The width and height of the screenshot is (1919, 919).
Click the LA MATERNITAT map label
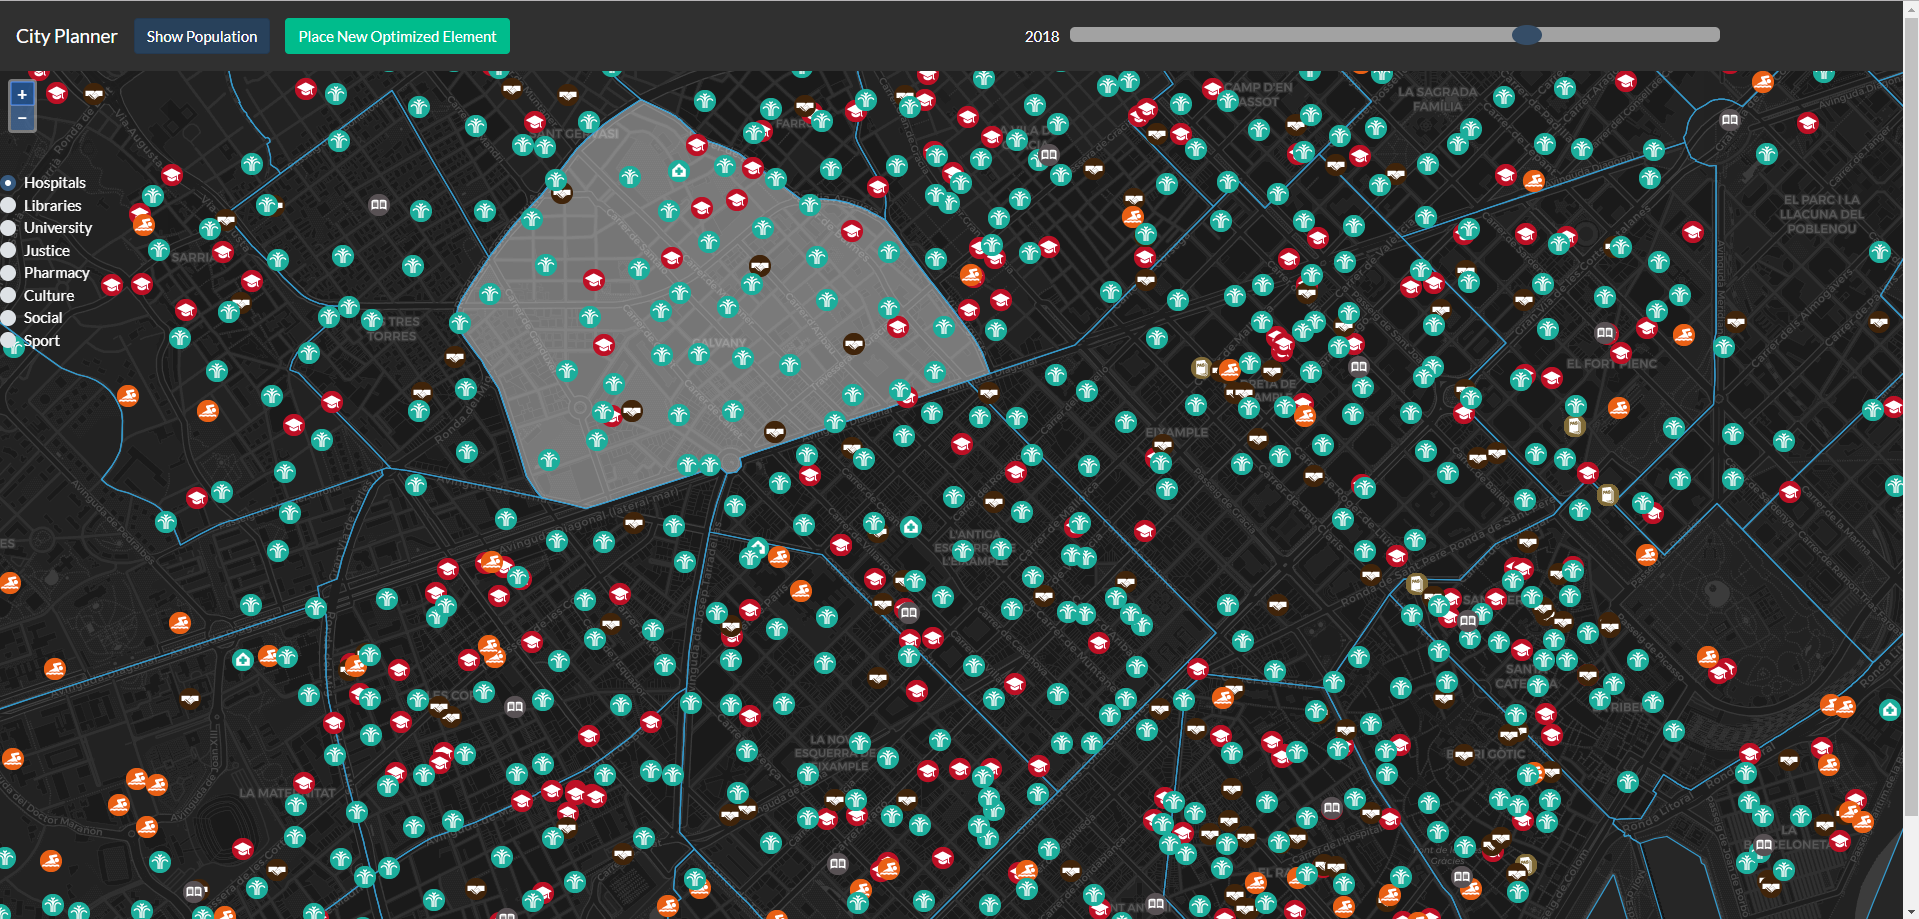(x=287, y=793)
